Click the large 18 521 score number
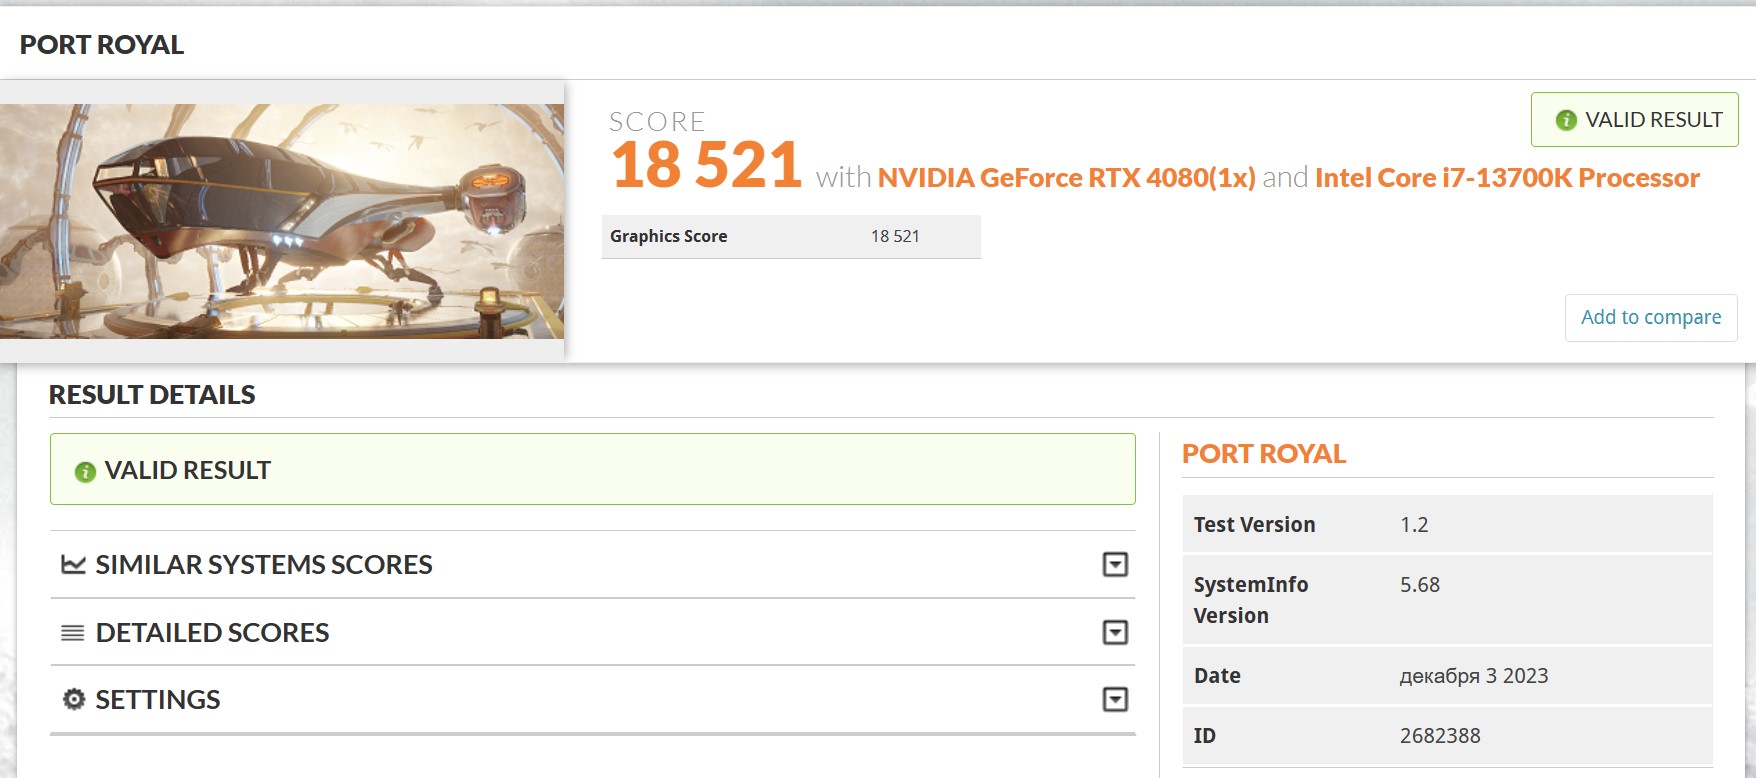Screen dimensions: 1756x778 [706, 165]
